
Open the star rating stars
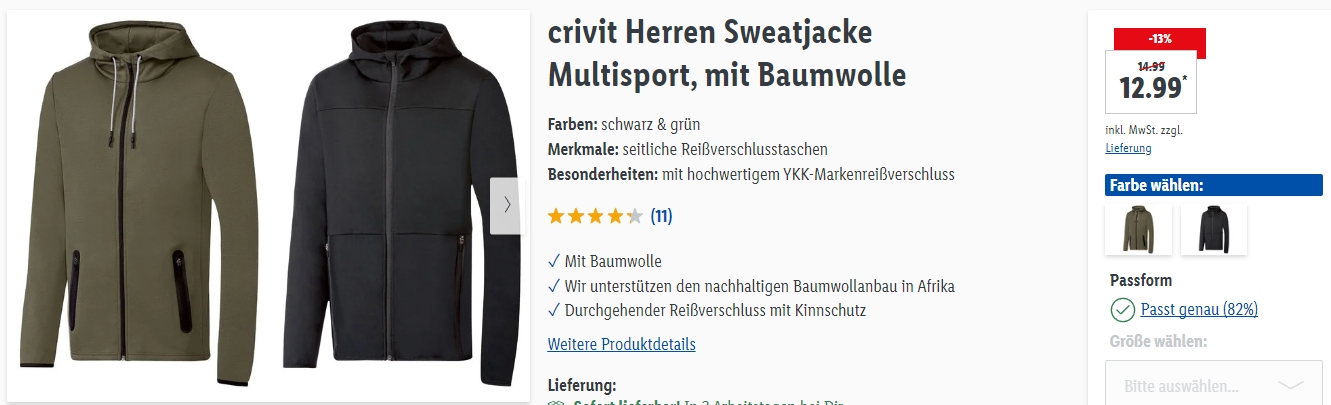point(595,216)
